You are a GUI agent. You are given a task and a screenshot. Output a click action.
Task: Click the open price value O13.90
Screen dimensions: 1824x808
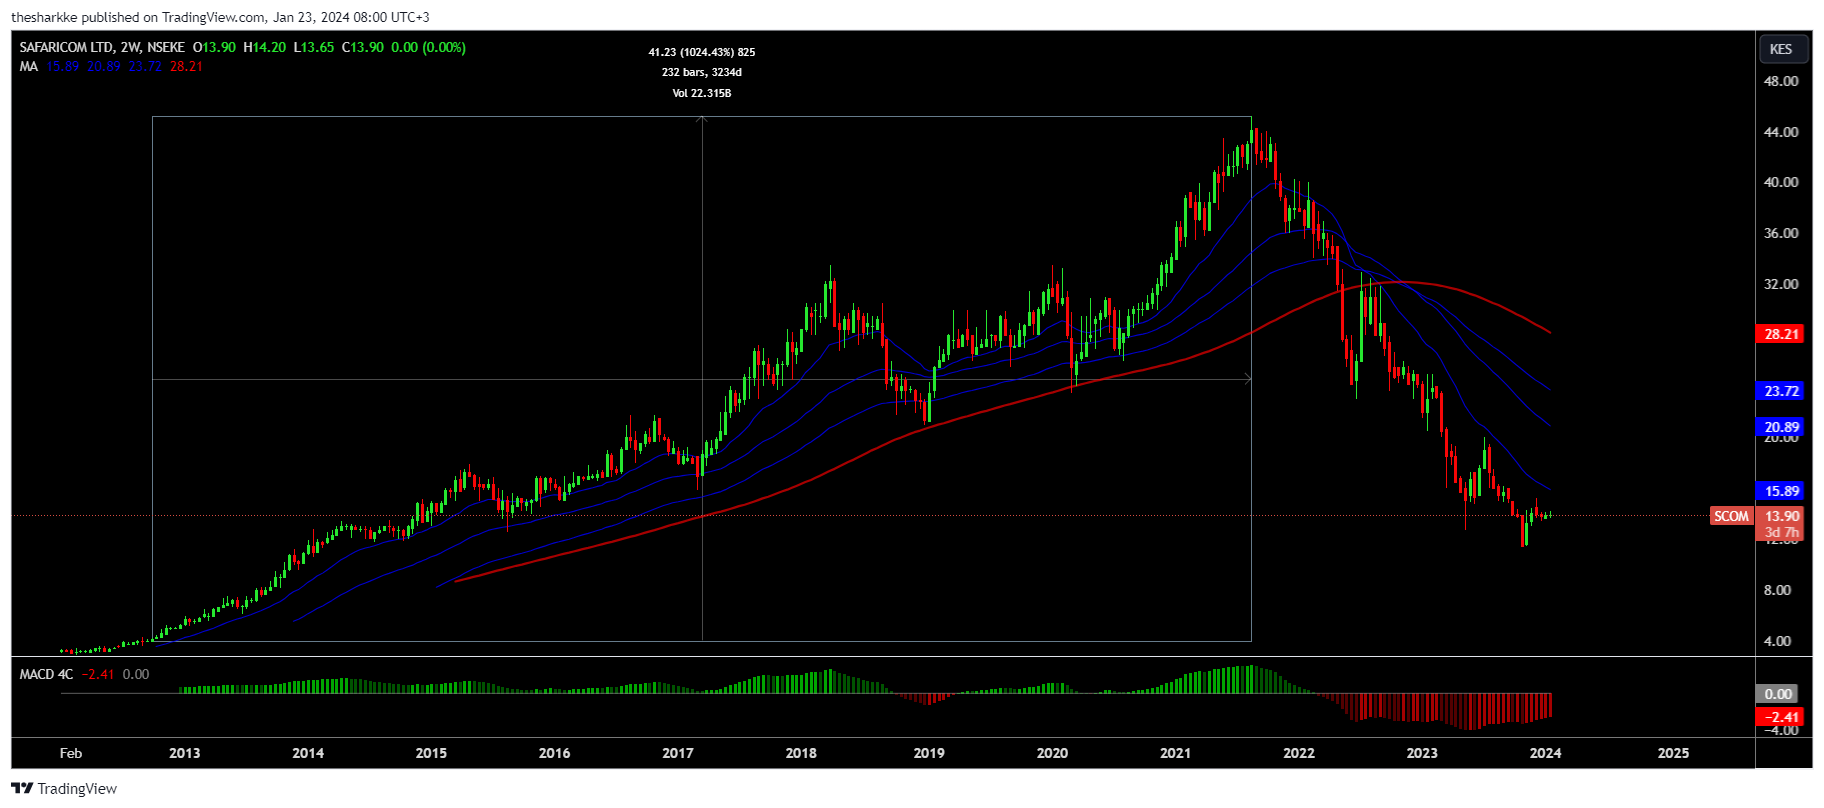click(215, 47)
